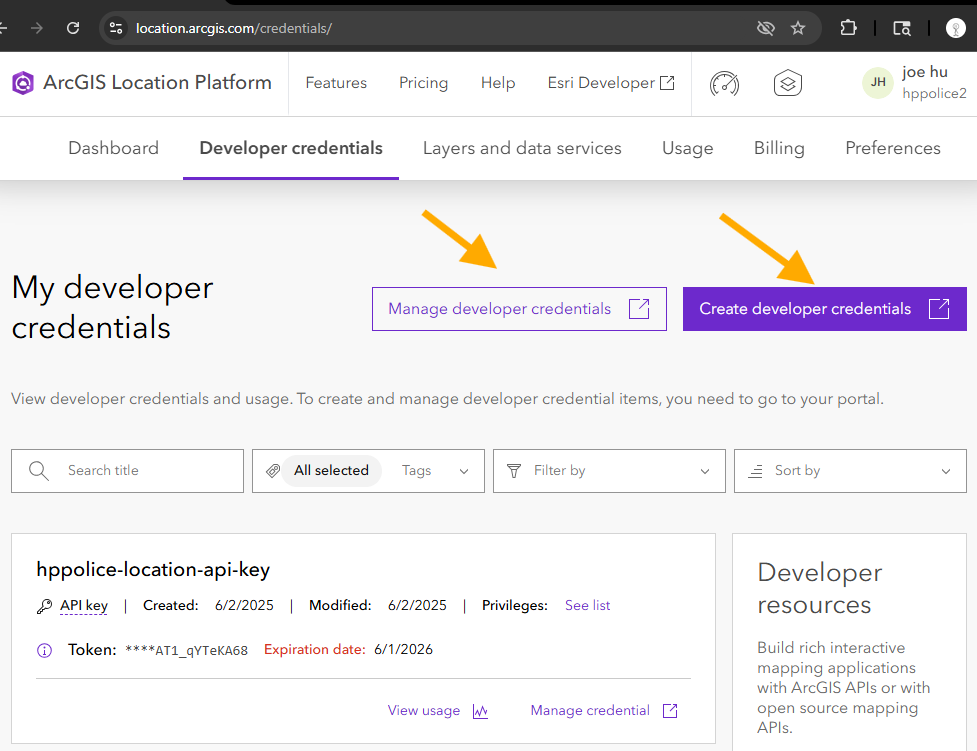The width and height of the screenshot is (977, 751).
Task: Open the usage gauge icon in header
Action: coord(724,84)
